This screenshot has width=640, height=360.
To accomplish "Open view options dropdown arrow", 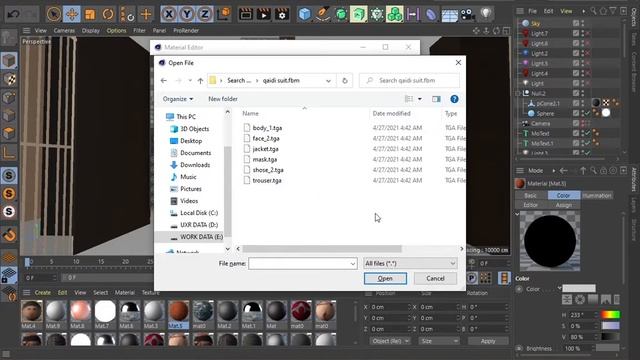I will coord(420,99).
